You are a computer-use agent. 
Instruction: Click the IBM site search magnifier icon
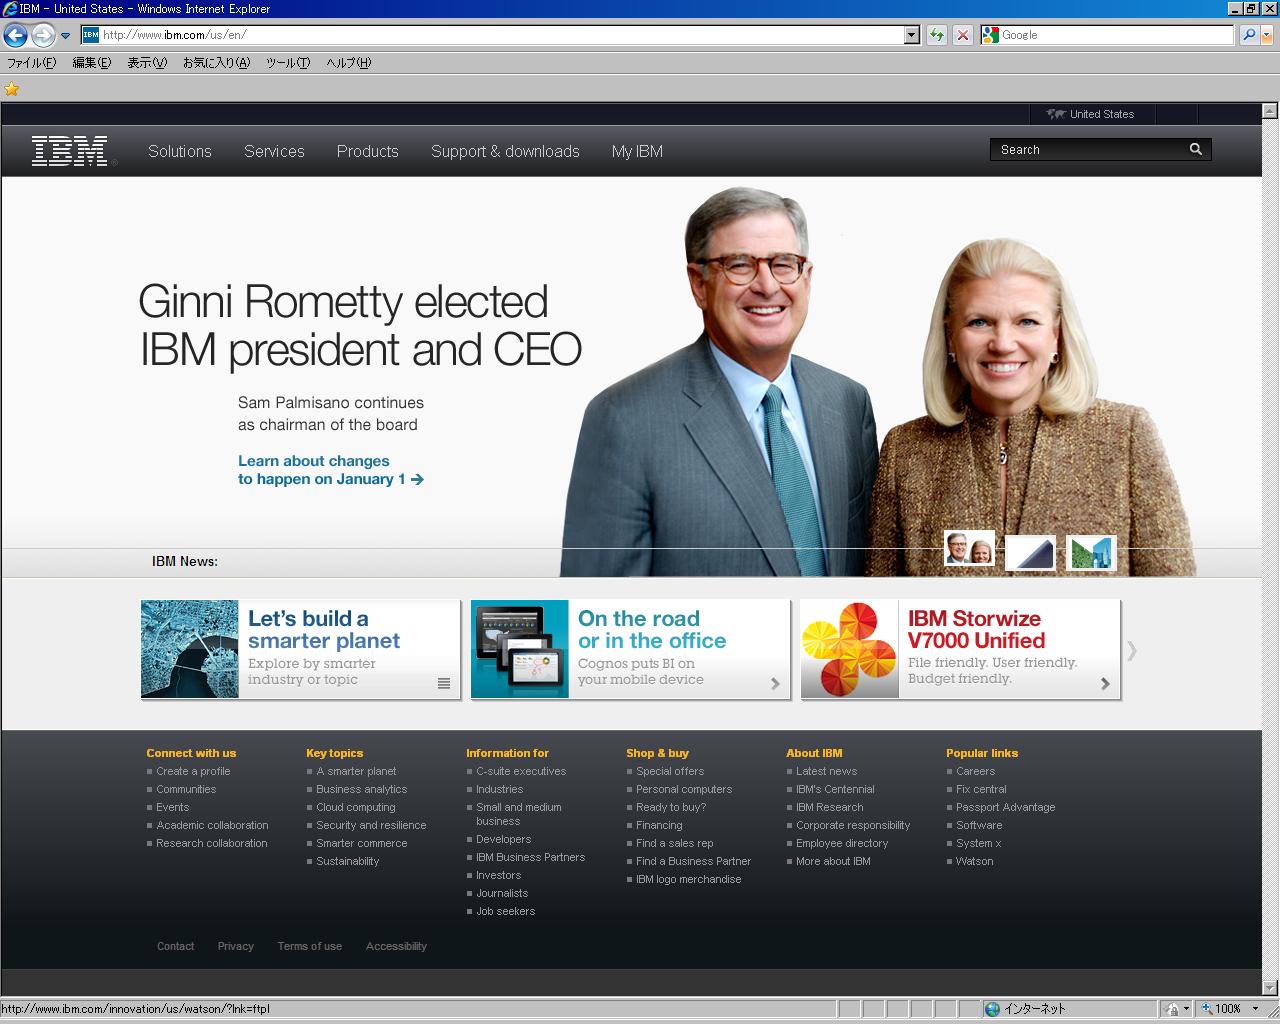coord(1196,150)
